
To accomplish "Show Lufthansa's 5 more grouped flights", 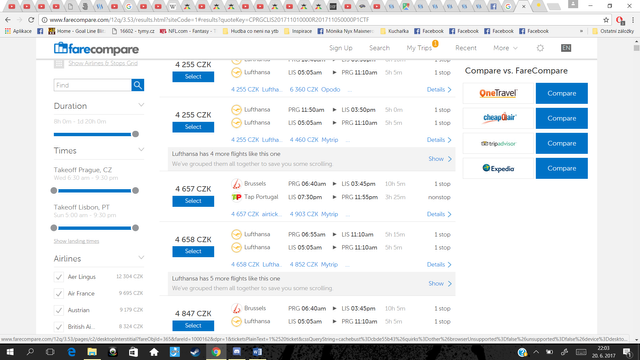I will click(x=440, y=283).
